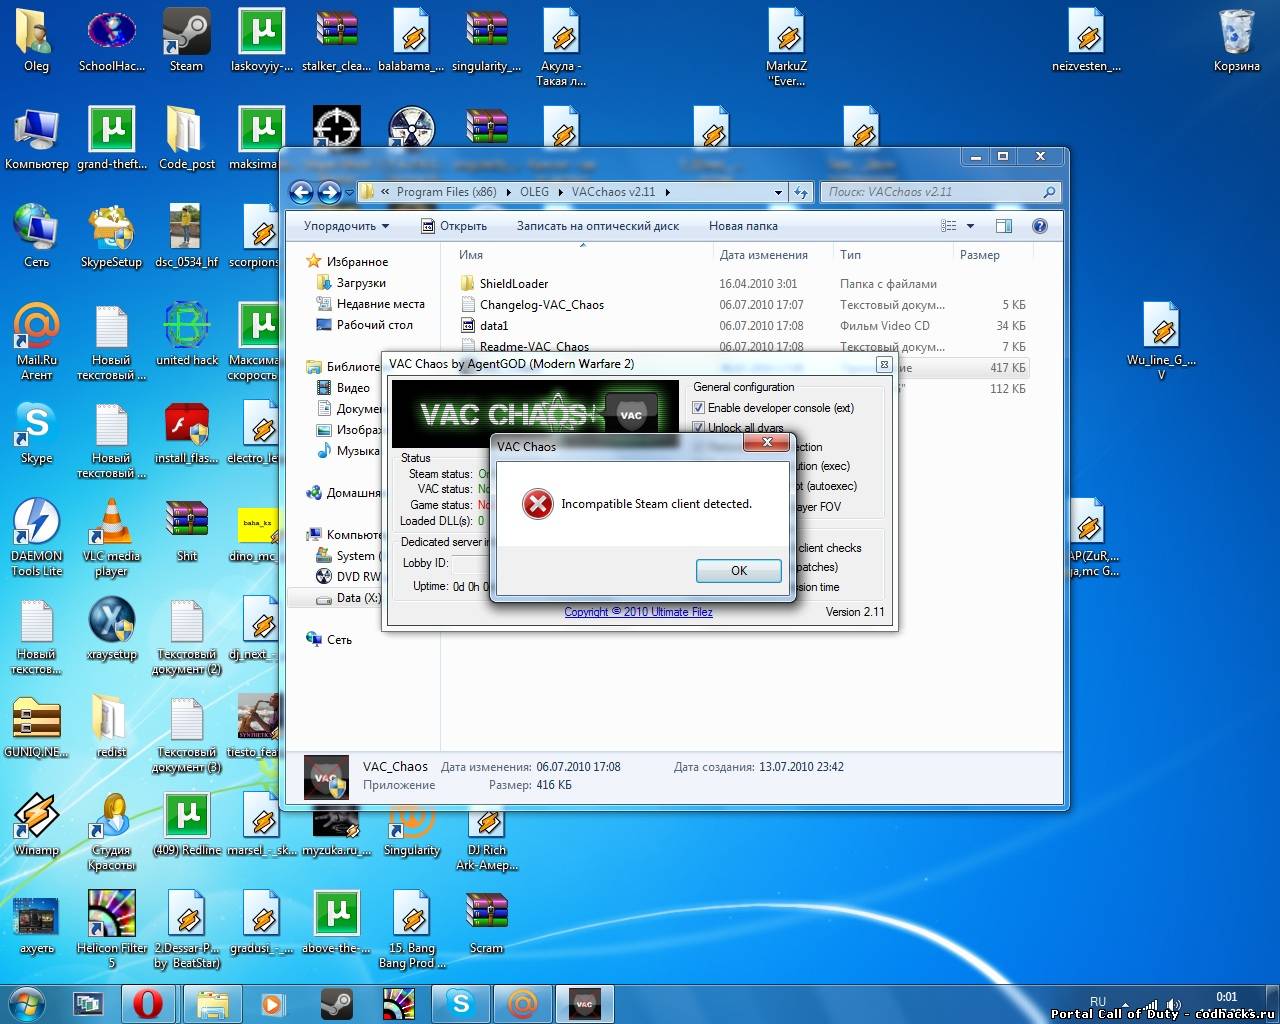
Task: Open the Windows Start button
Action: (x=27, y=1003)
